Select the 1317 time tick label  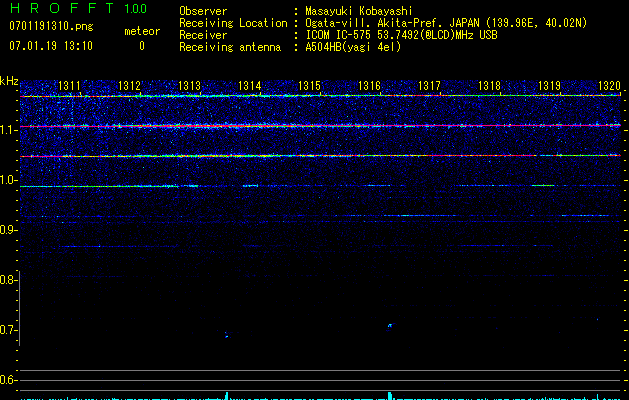click(429, 87)
